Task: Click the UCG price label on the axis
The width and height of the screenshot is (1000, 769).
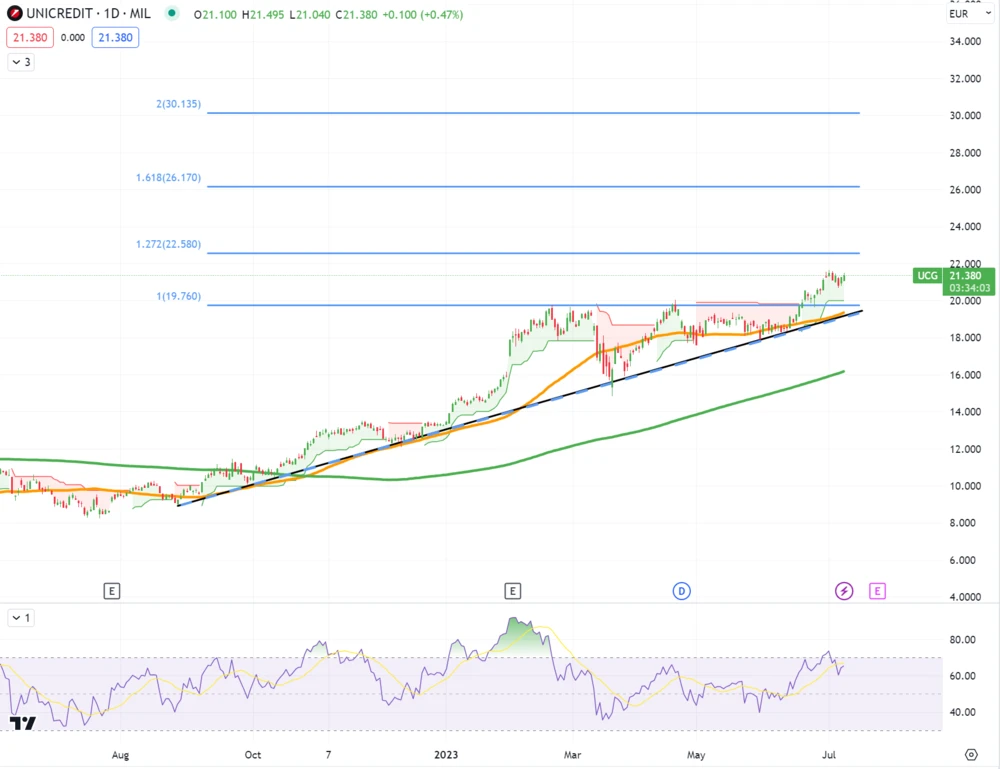Action: (x=927, y=275)
